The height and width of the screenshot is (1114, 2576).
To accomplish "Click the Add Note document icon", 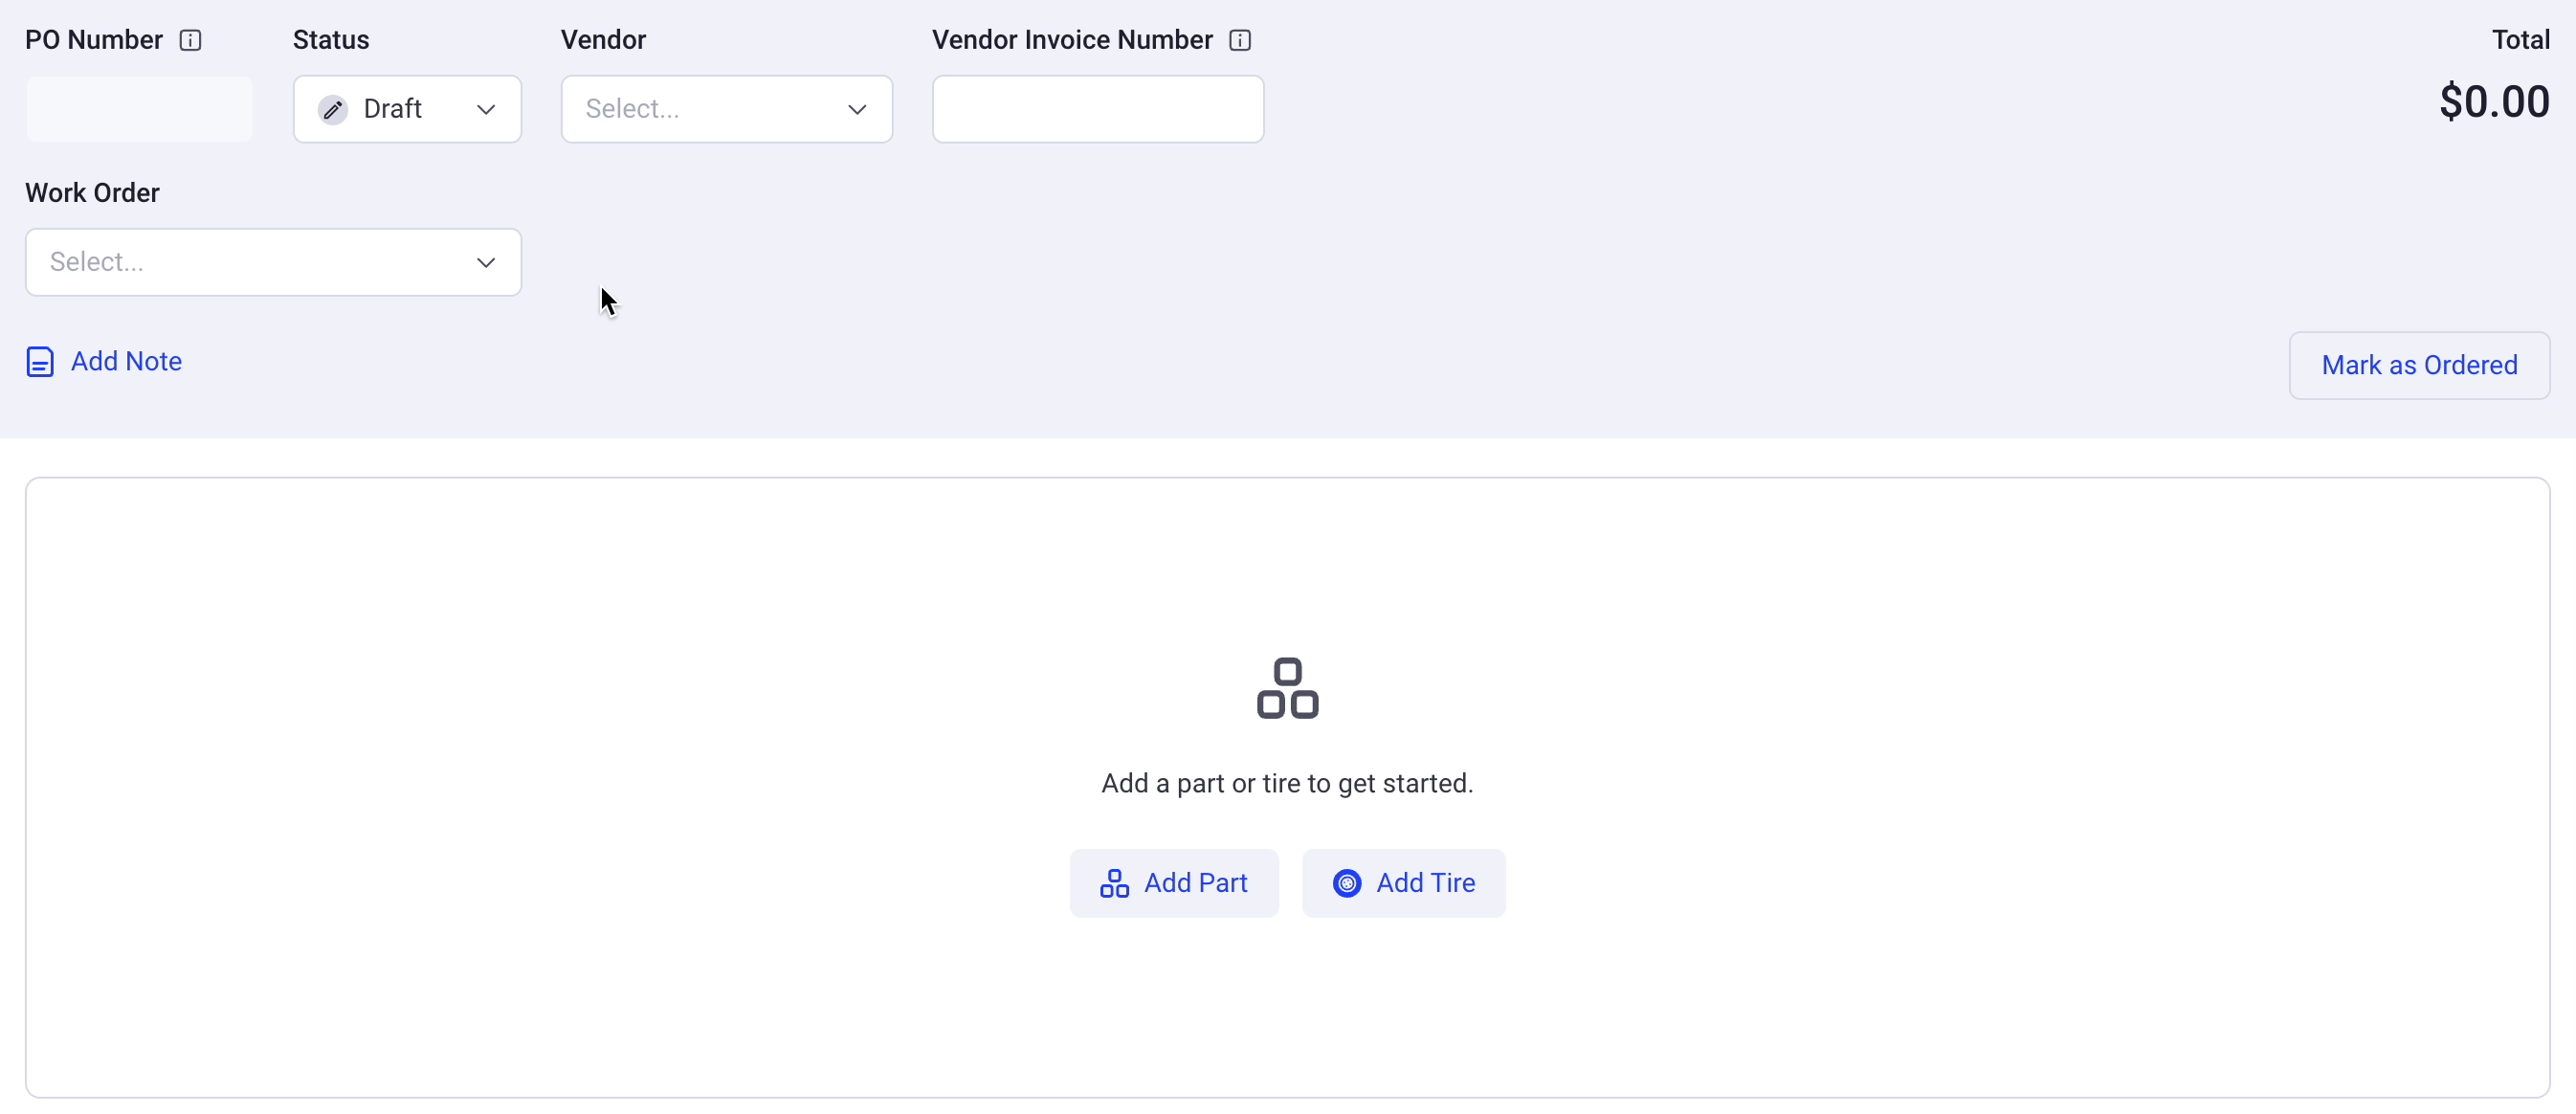I will tap(40, 361).
